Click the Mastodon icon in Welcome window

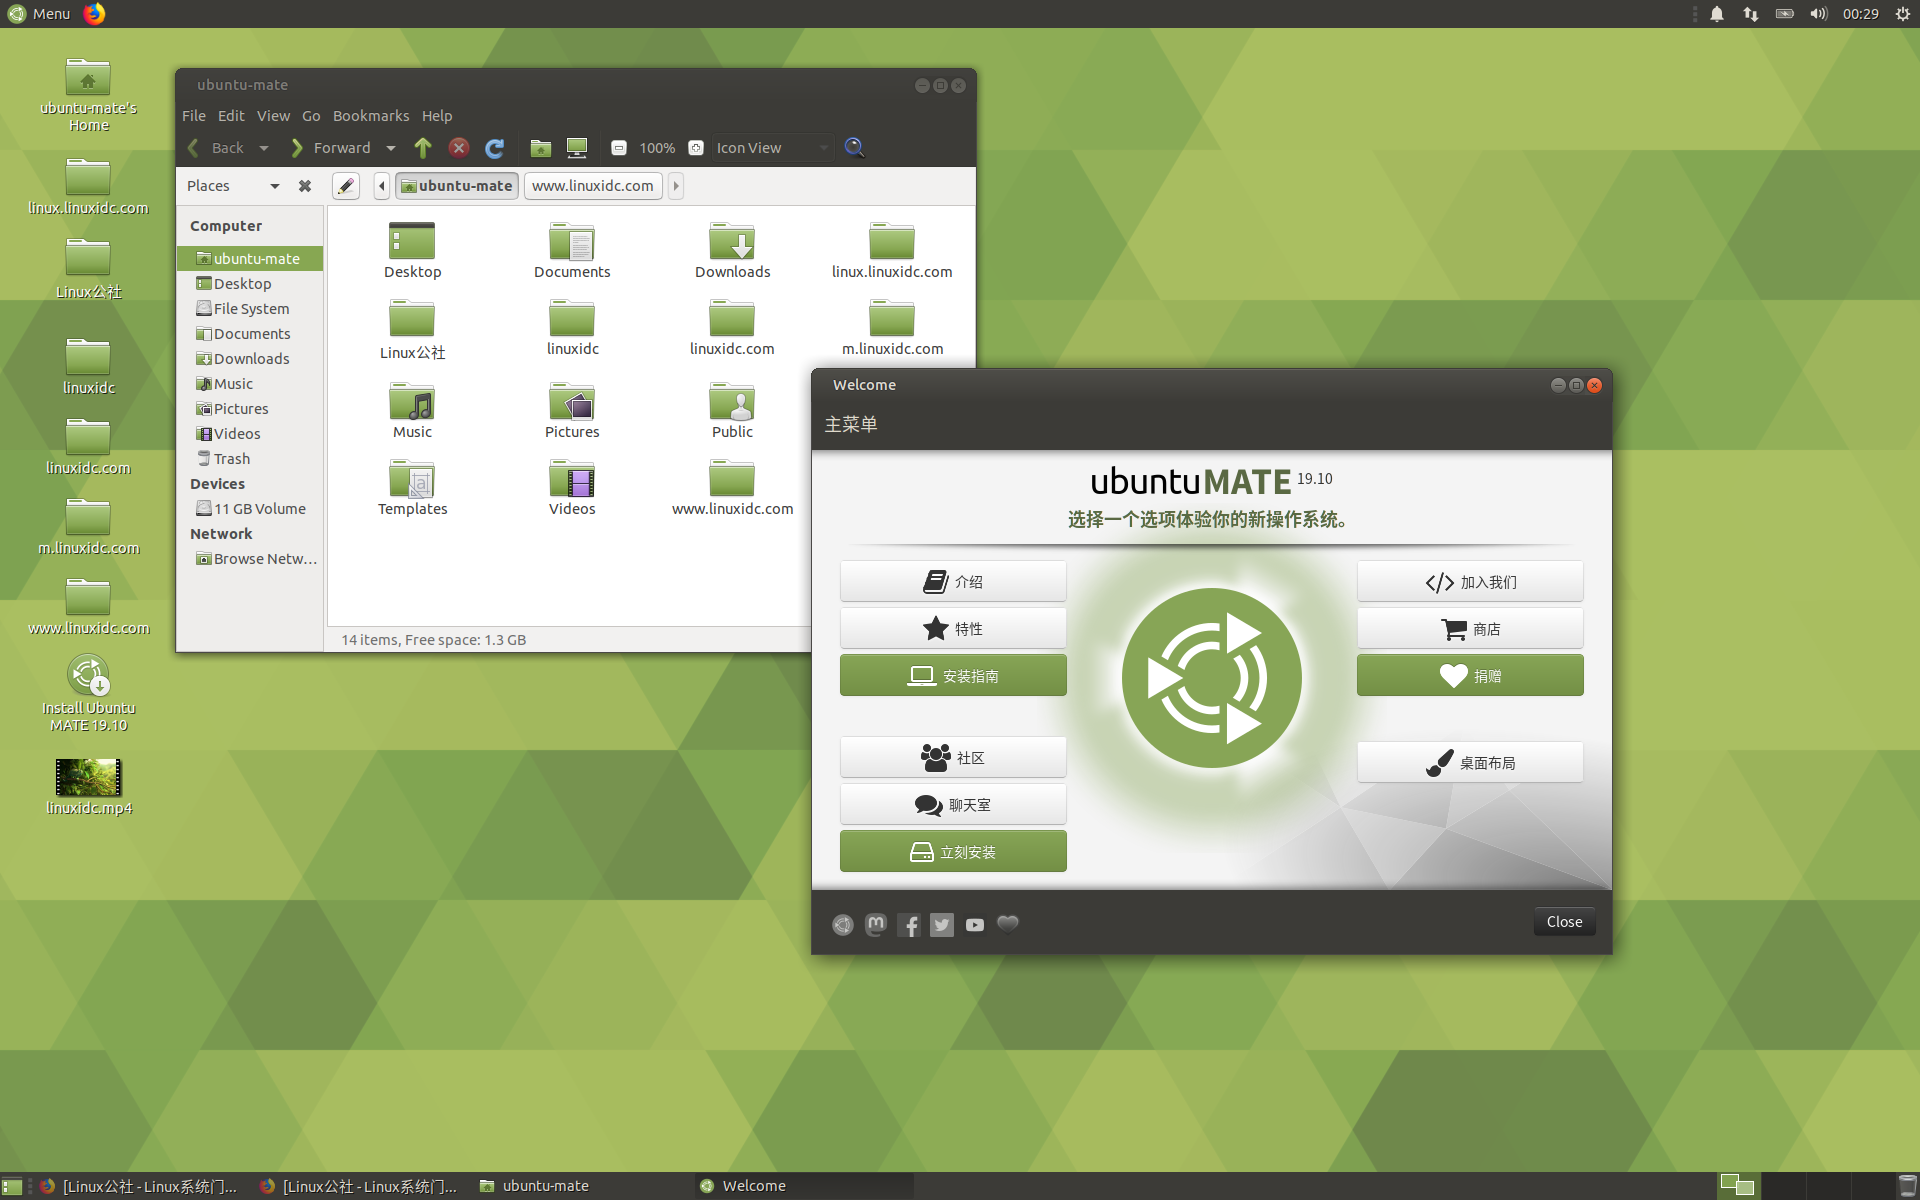pos(876,924)
